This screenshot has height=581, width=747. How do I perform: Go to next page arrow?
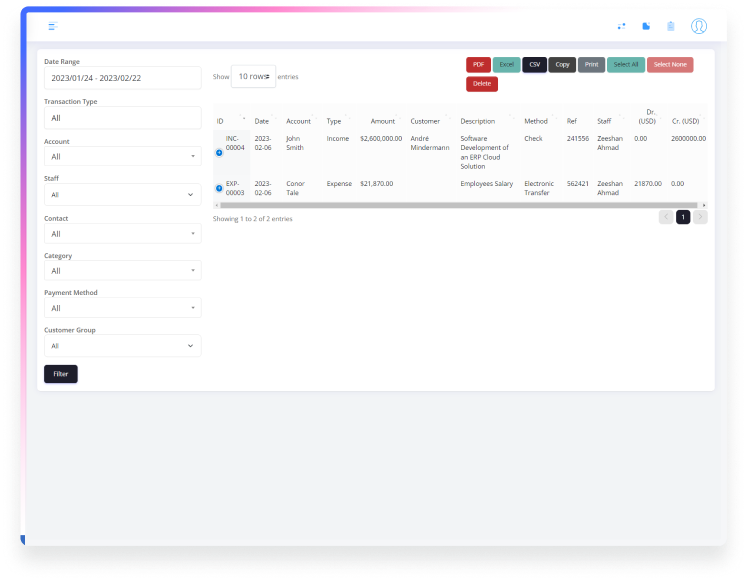click(700, 217)
